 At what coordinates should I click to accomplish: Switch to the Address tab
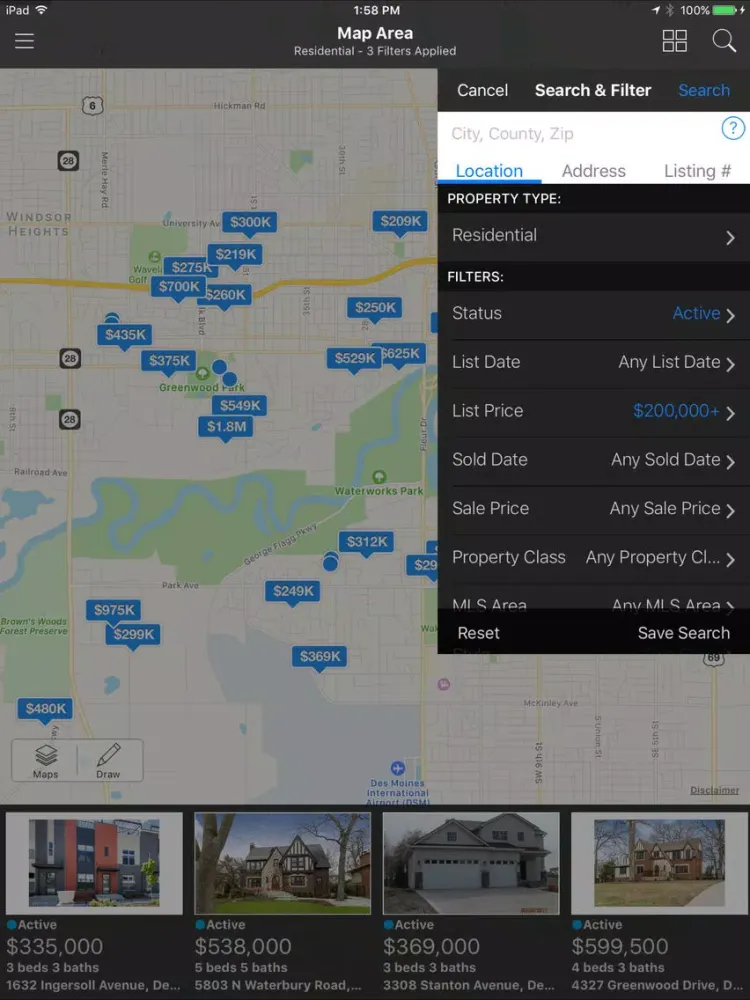pyautogui.click(x=593, y=171)
